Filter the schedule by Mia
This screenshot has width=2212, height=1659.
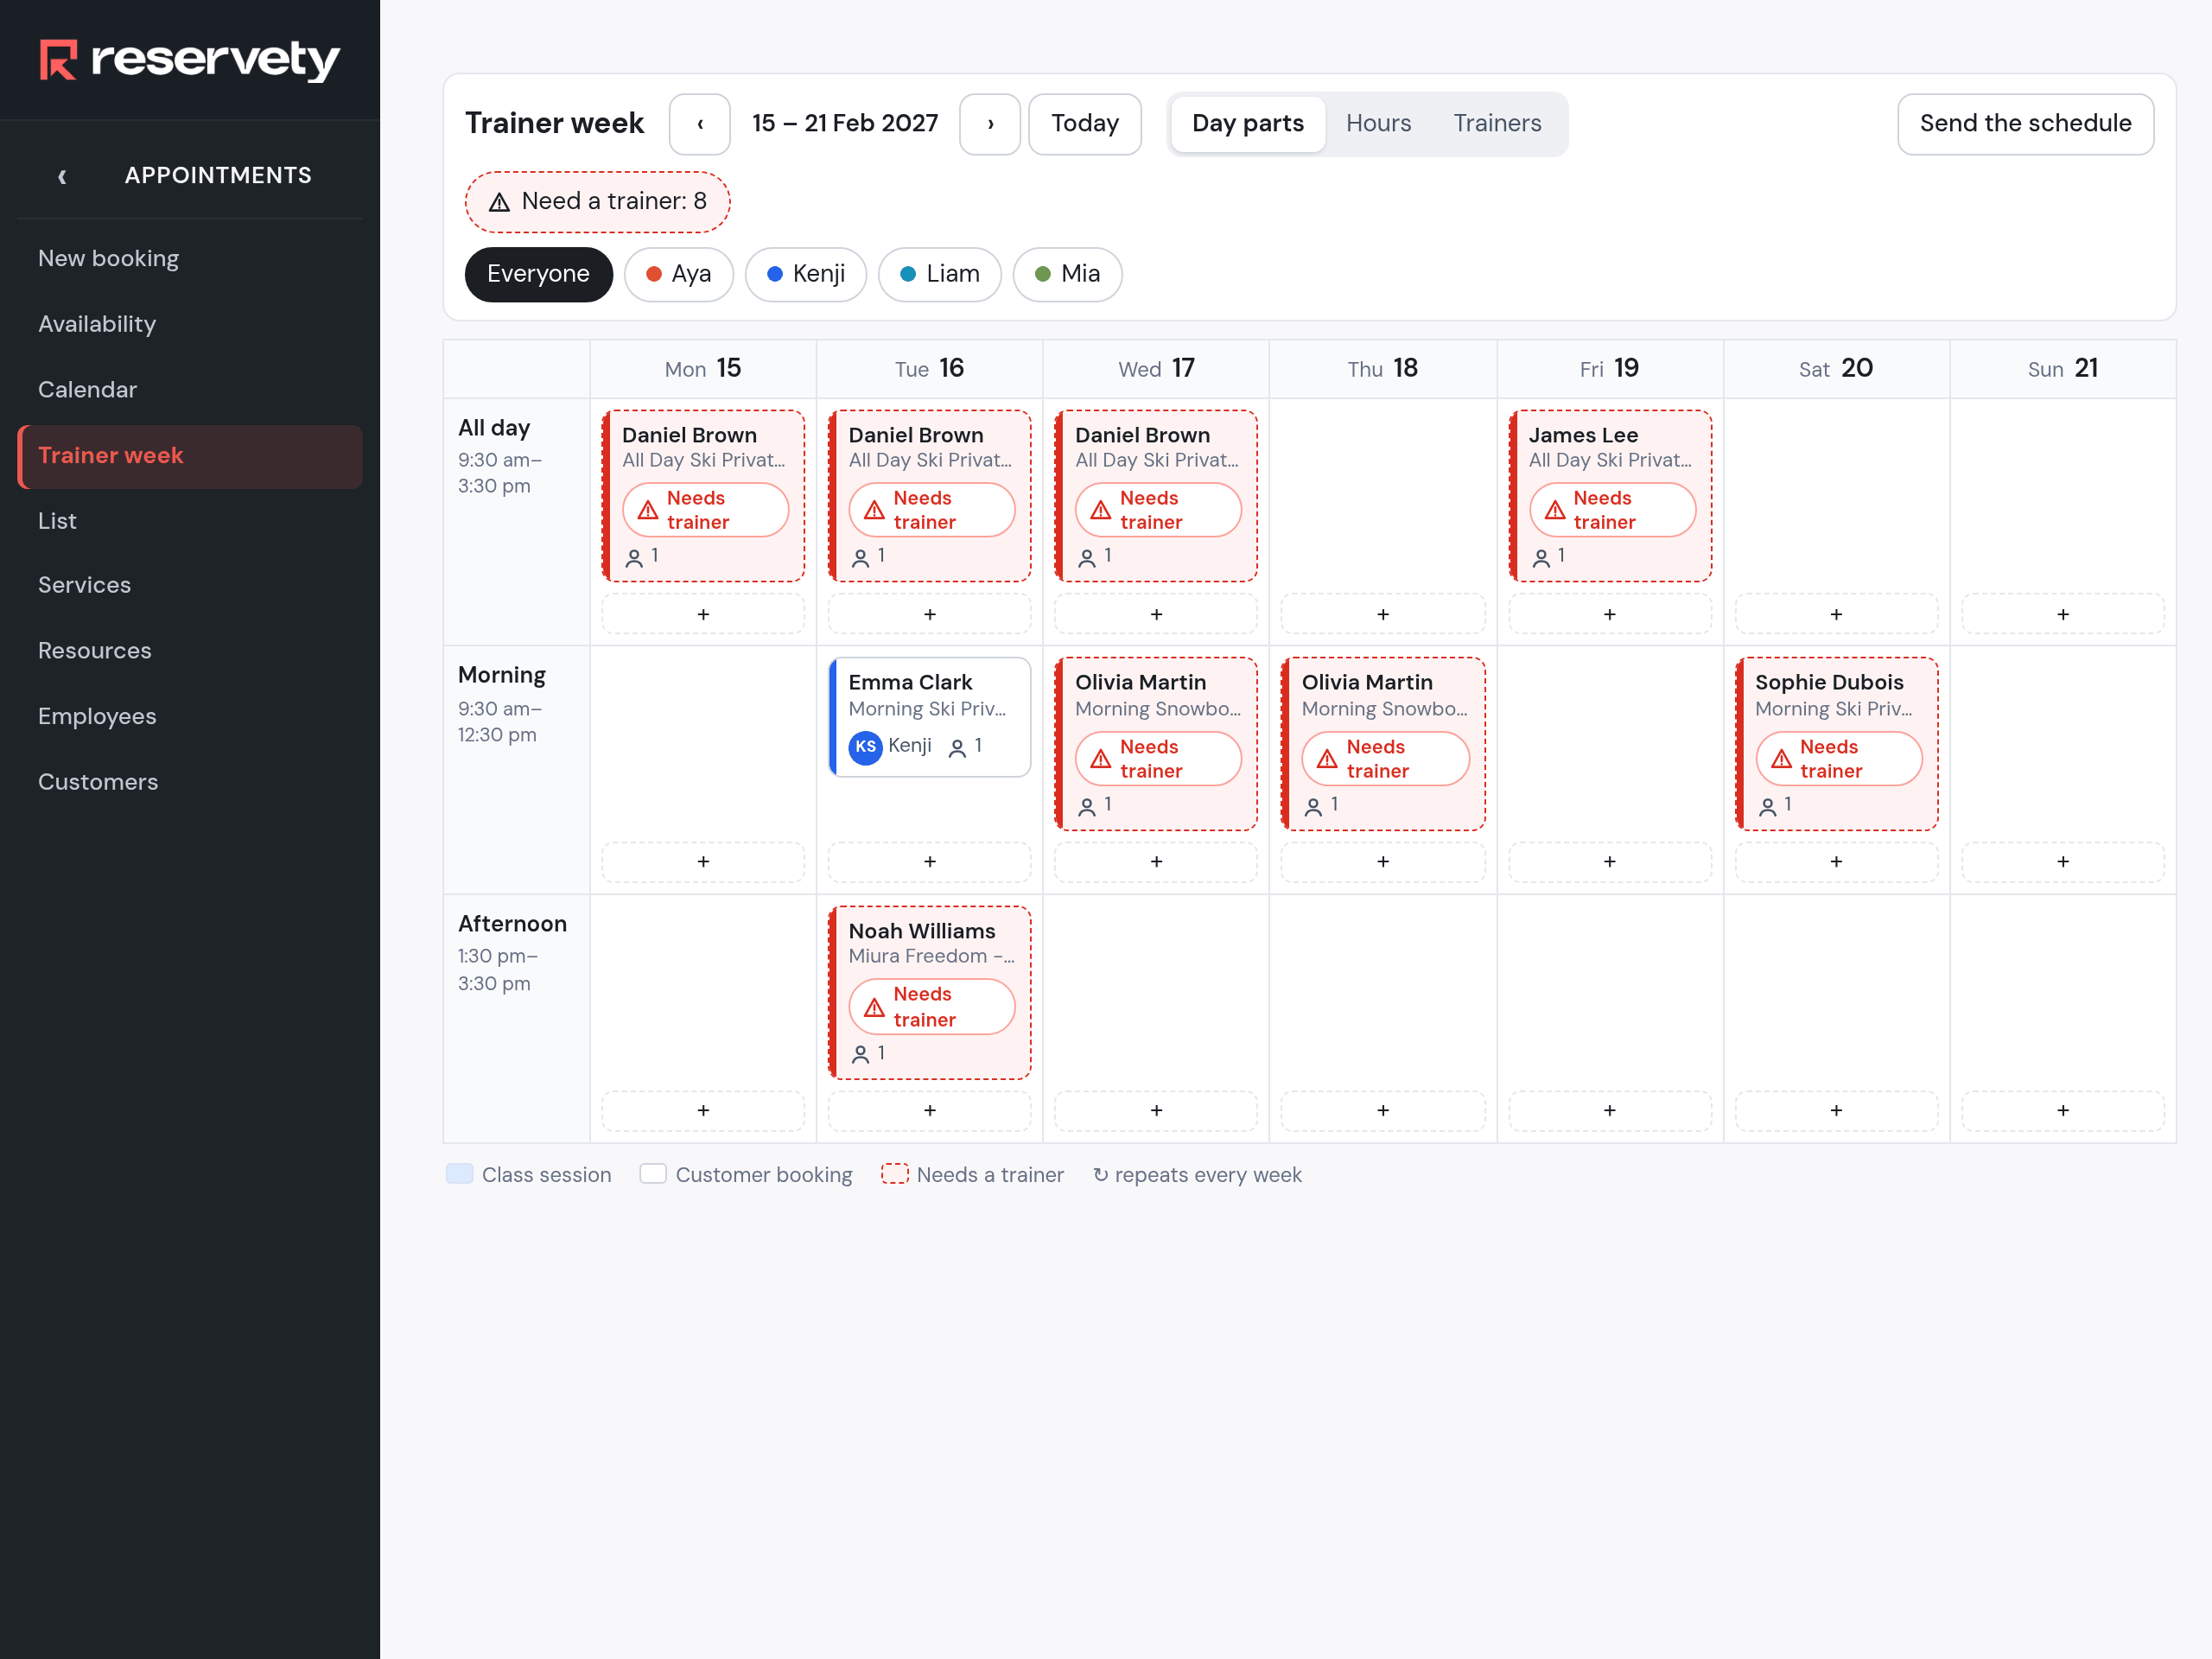[1067, 274]
